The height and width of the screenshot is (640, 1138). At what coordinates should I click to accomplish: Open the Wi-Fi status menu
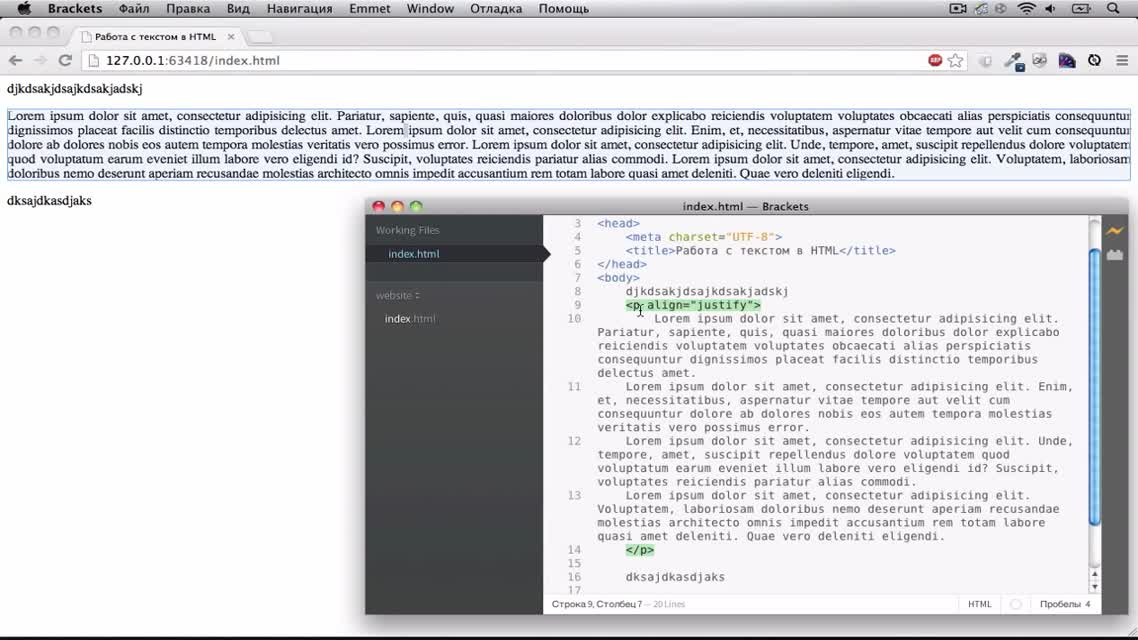coord(1026,9)
